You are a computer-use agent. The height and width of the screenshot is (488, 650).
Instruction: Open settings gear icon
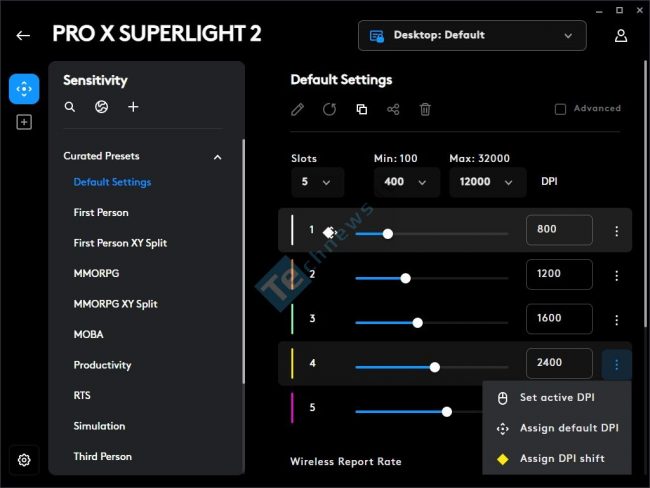point(24,460)
